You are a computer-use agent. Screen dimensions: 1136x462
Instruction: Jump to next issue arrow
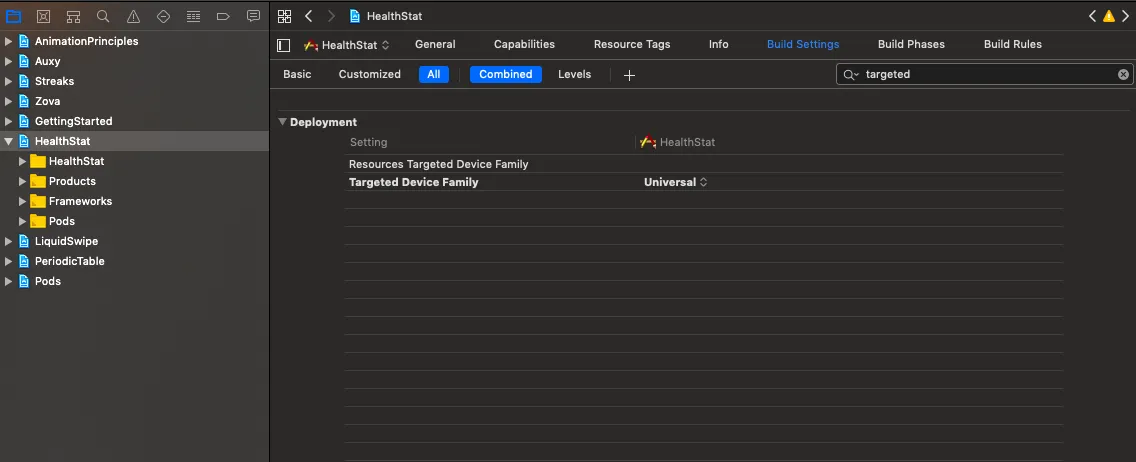1125,16
